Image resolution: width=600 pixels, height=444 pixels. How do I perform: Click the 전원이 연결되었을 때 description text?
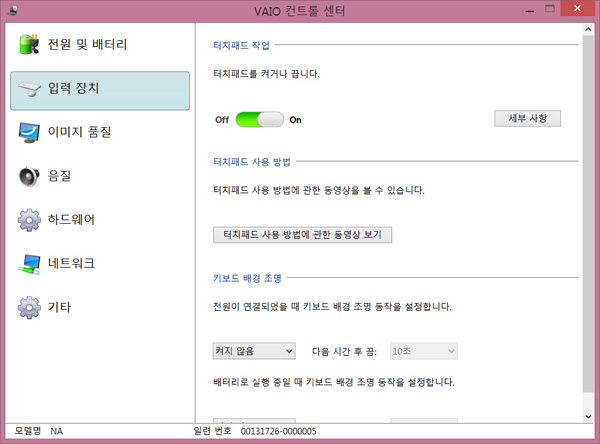pos(332,307)
